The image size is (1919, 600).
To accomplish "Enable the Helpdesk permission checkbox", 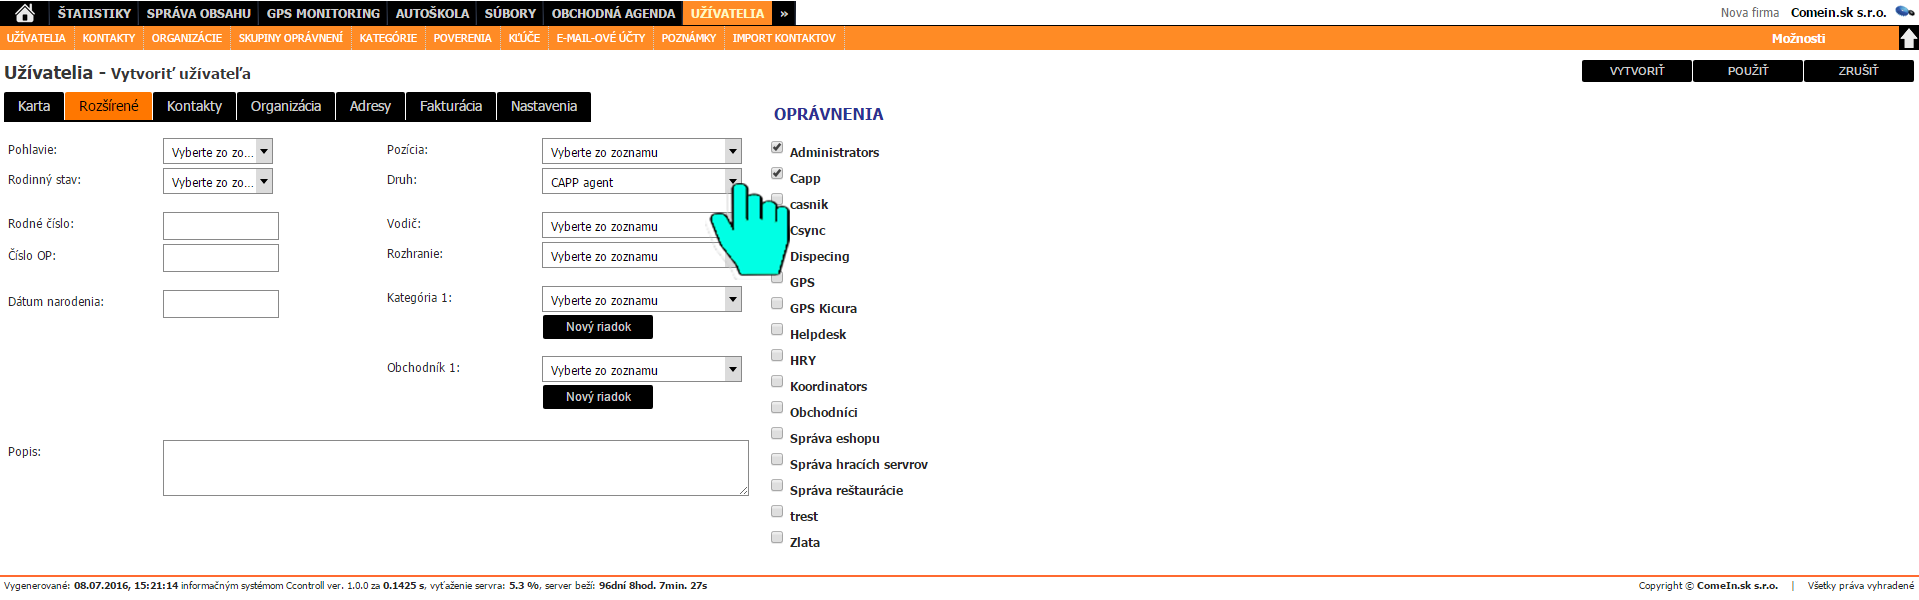I will click(x=777, y=330).
